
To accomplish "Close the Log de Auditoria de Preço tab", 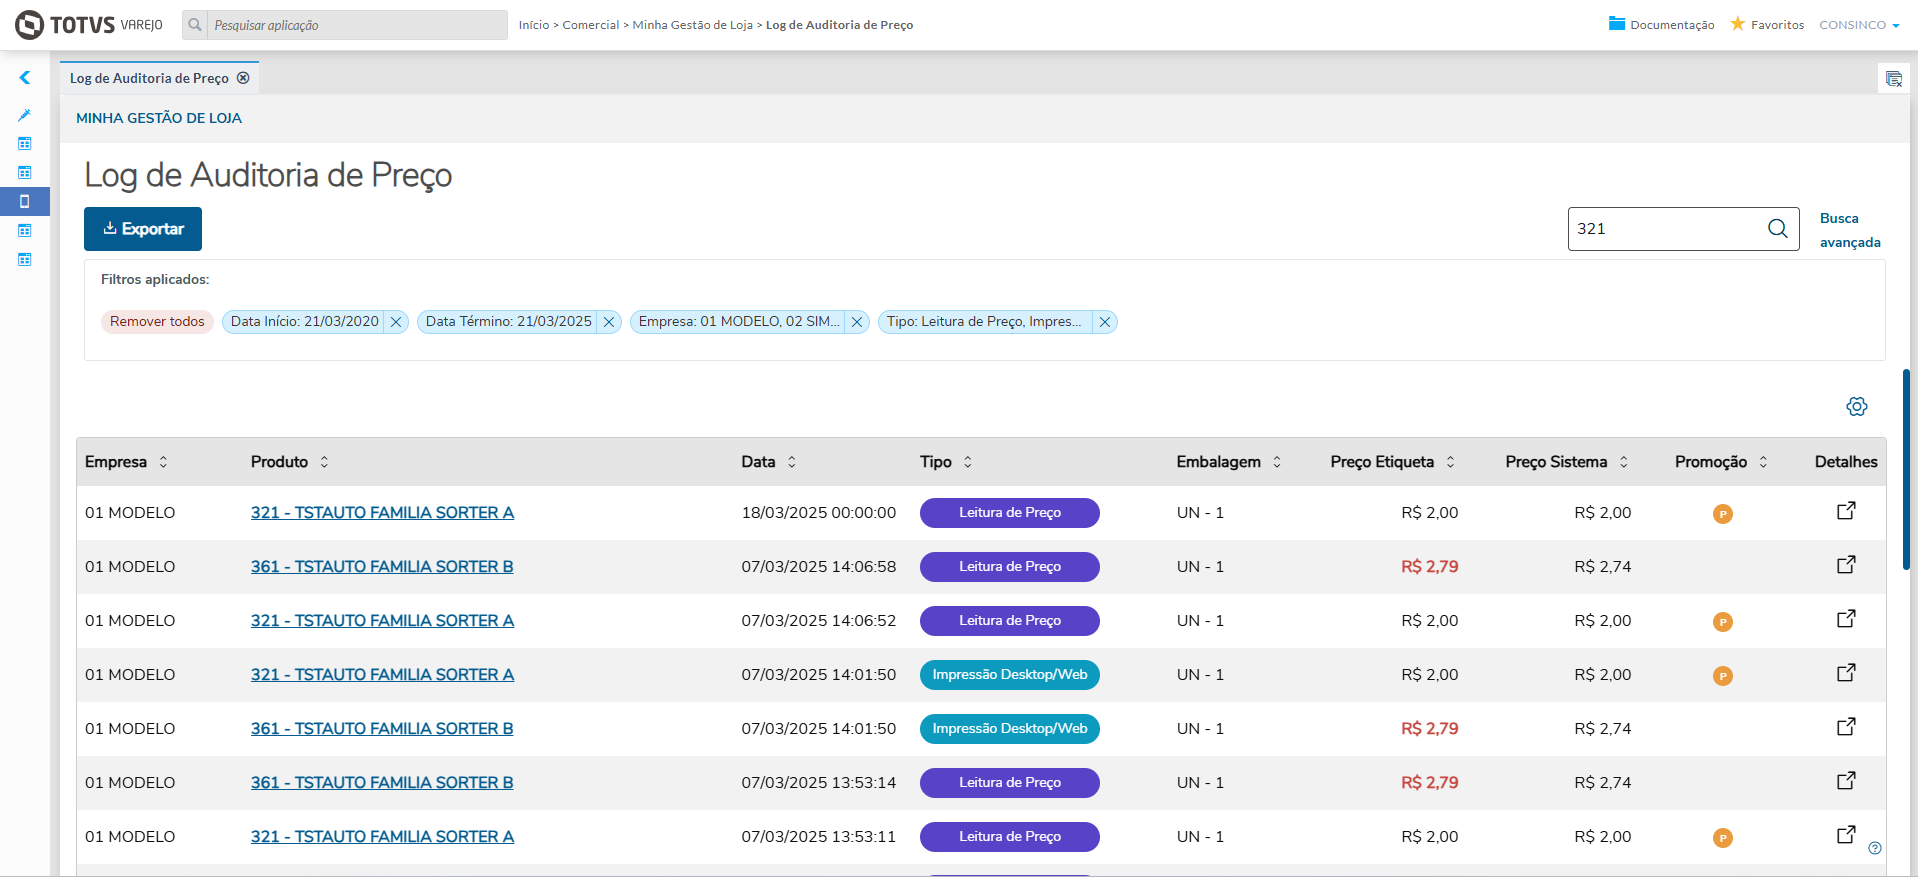I will click(x=243, y=78).
